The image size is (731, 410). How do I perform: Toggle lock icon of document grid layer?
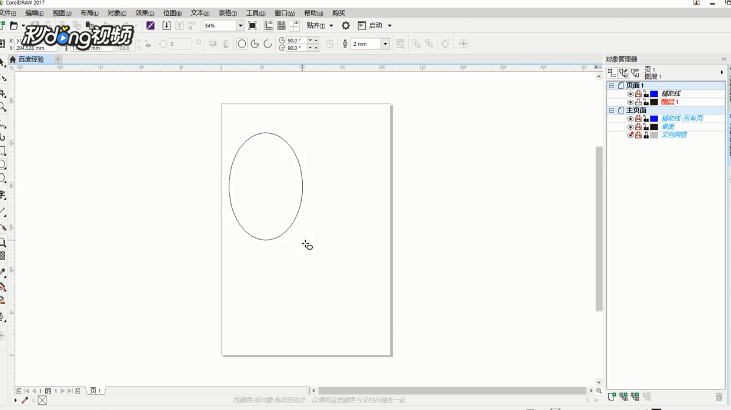pyautogui.click(x=646, y=135)
